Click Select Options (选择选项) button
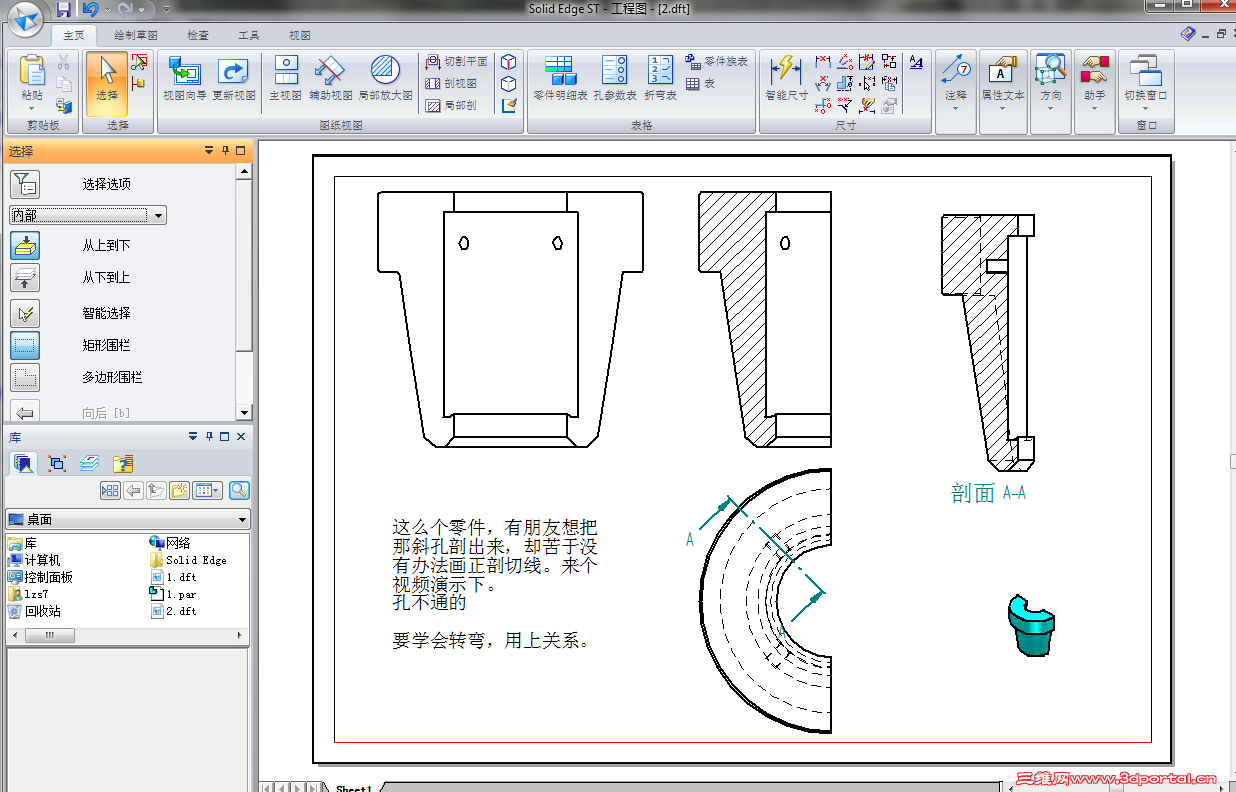This screenshot has height=792, width=1236. tap(25, 184)
